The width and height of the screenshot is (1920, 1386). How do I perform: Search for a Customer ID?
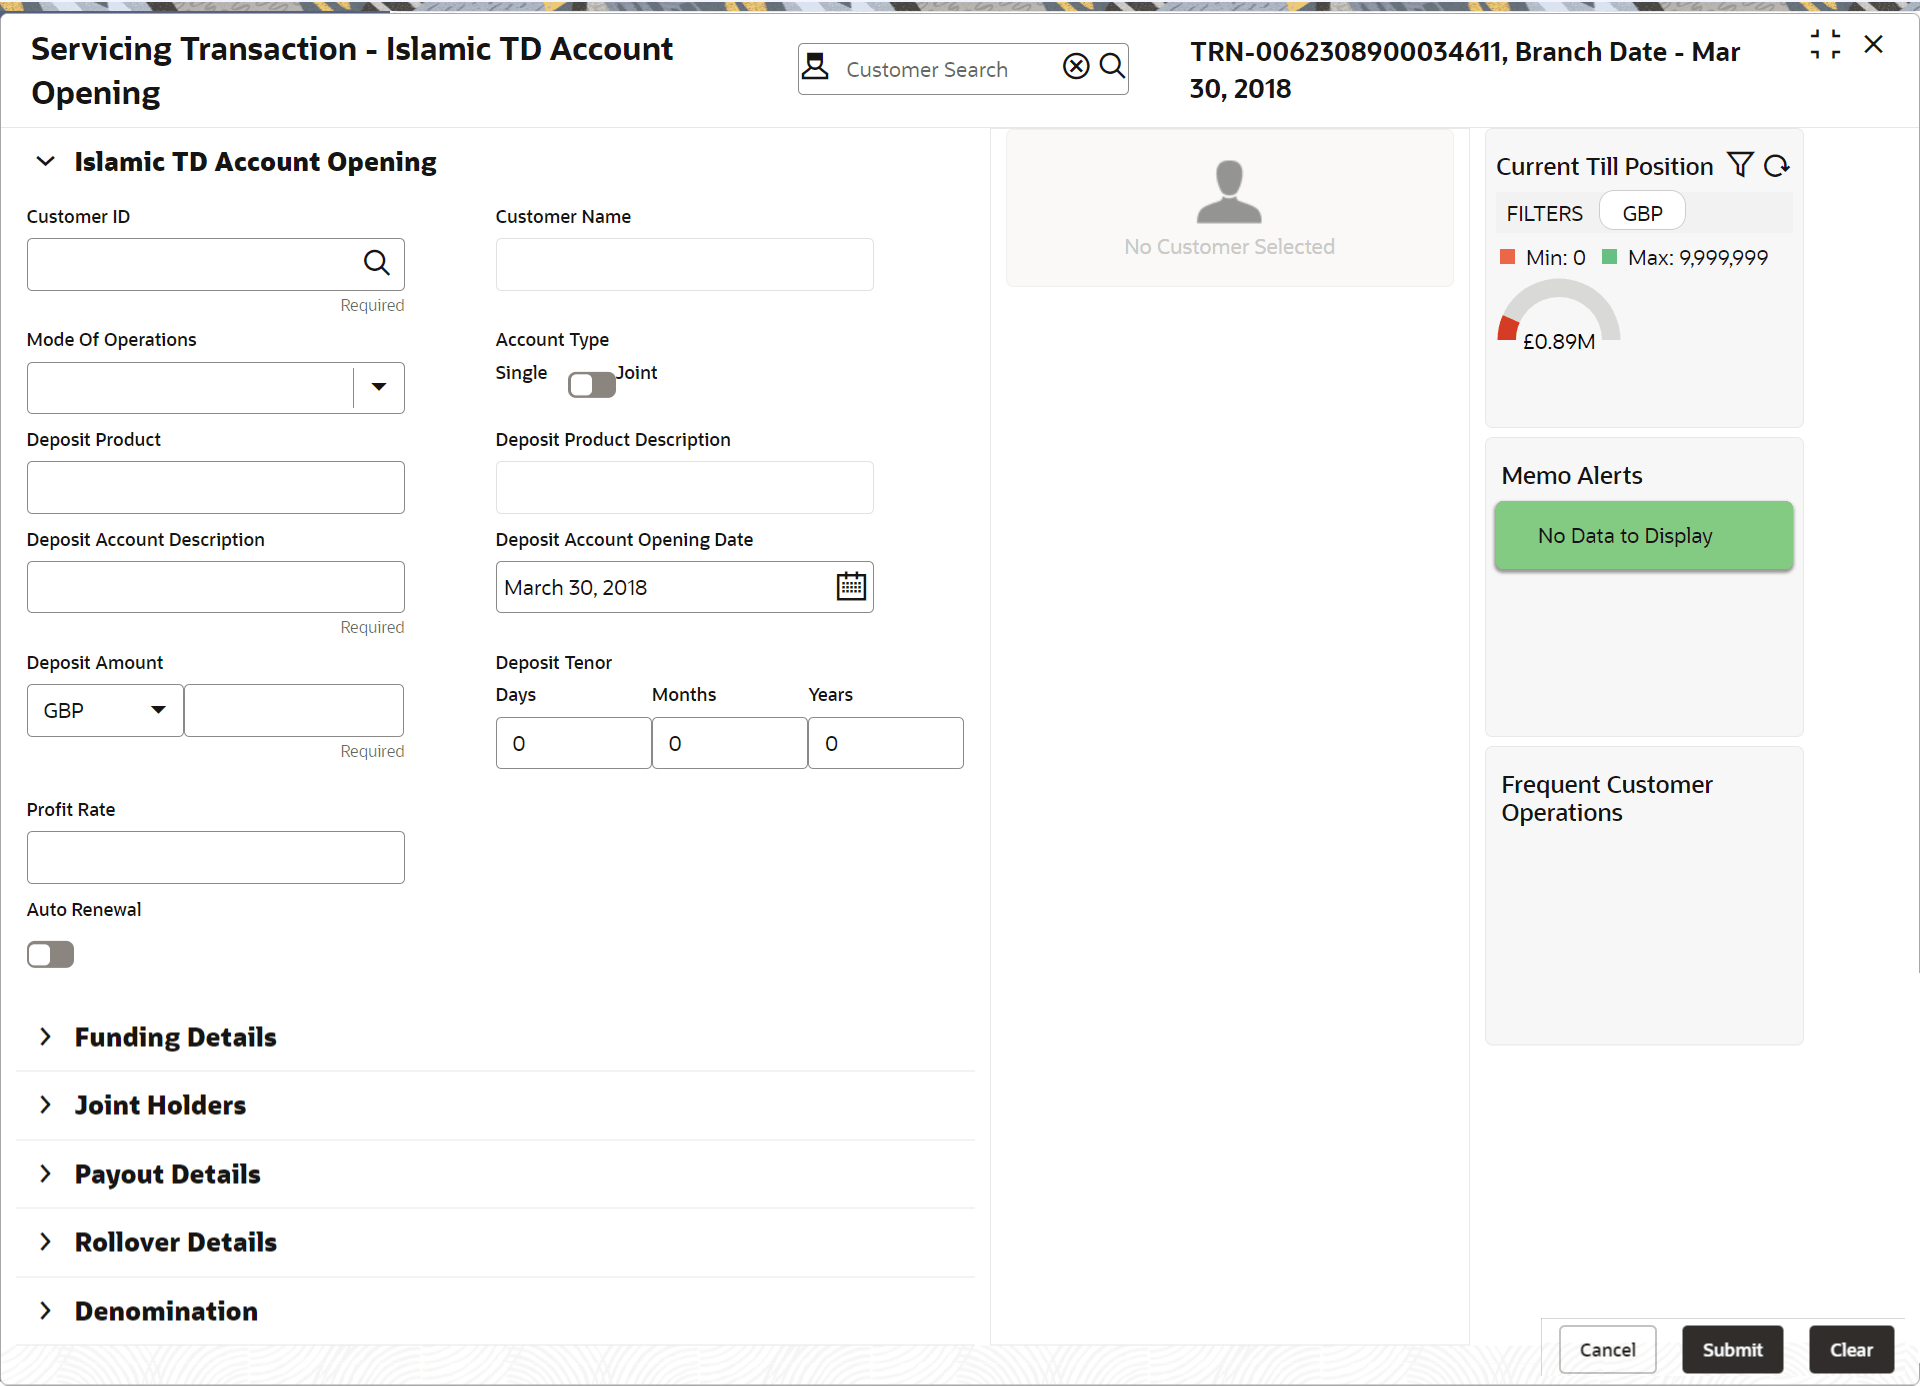377,263
